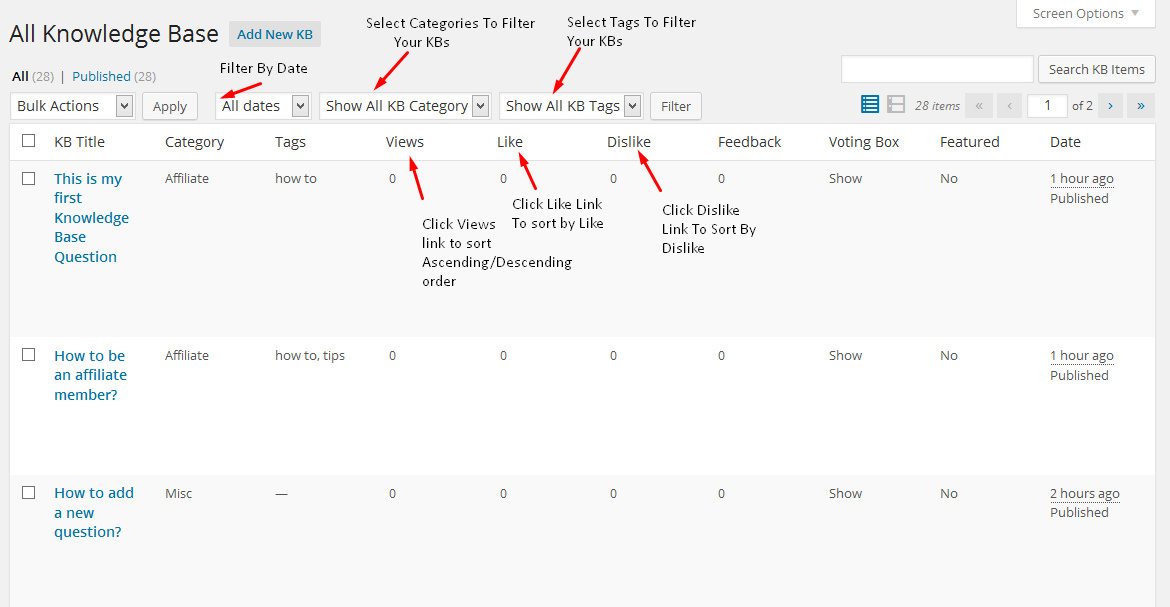Viewport: 1170px width, 607px height.
Task: Click inside the KB search input field
Action: click(x=936, y=68)
